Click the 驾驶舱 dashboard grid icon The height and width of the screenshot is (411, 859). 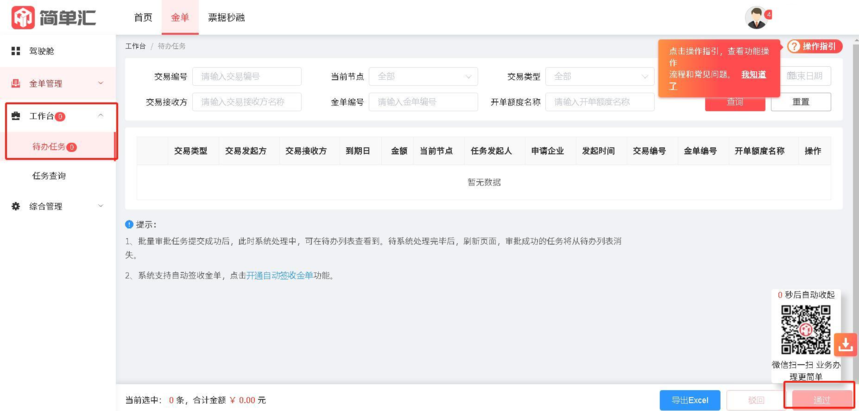pyautogui.click(x=16, y=51)
